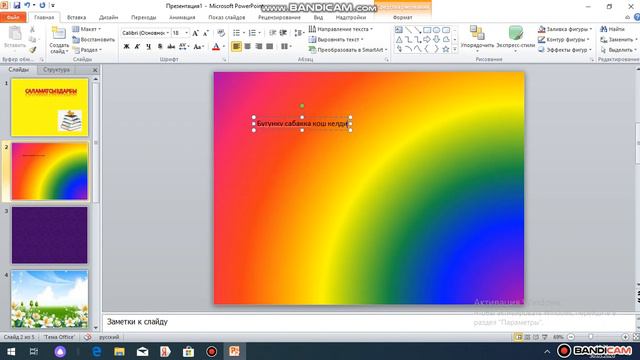640x360 pixels.
Task: Convert text with Преобразовать в SmartArt
Action: [348, 50]
